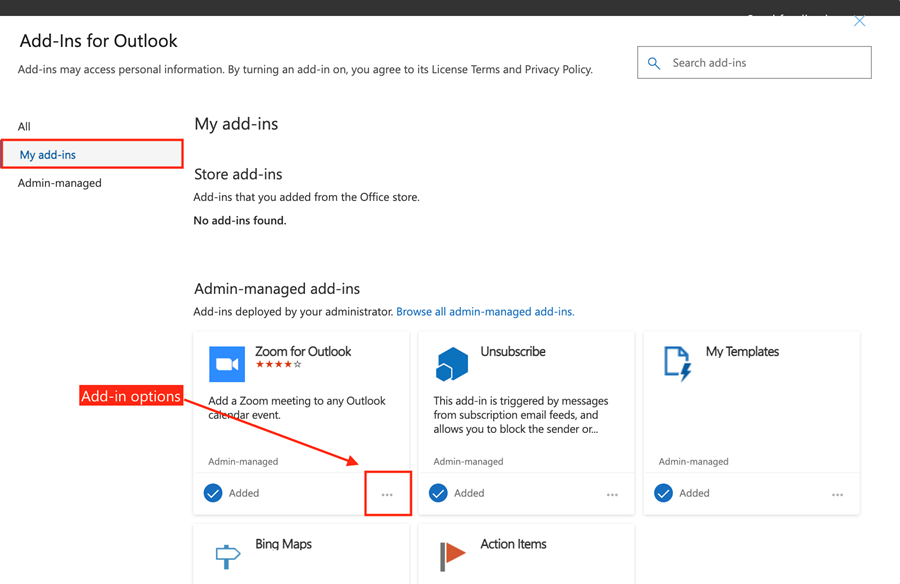Screen dimensions: 900x584
Task: Click the Unsubscribe add-in description text
Action: (521, 415)
